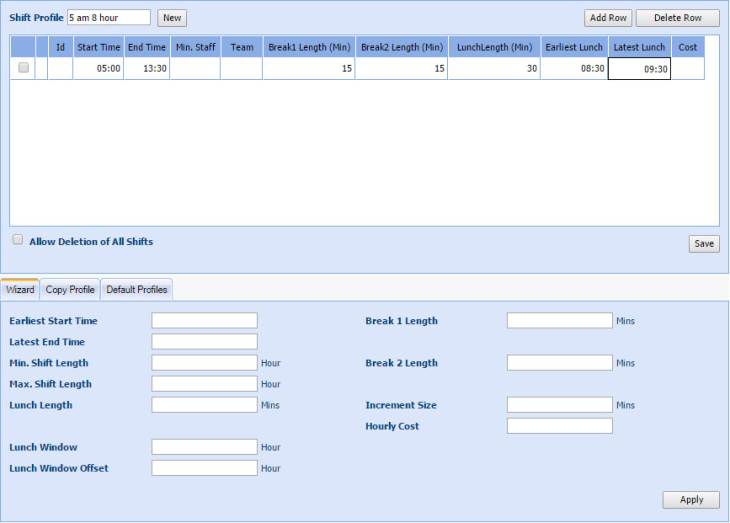Click the Hourly Cost field
Image resolution: width=730 pixels, height=523 pixels.
click(559, 426)
